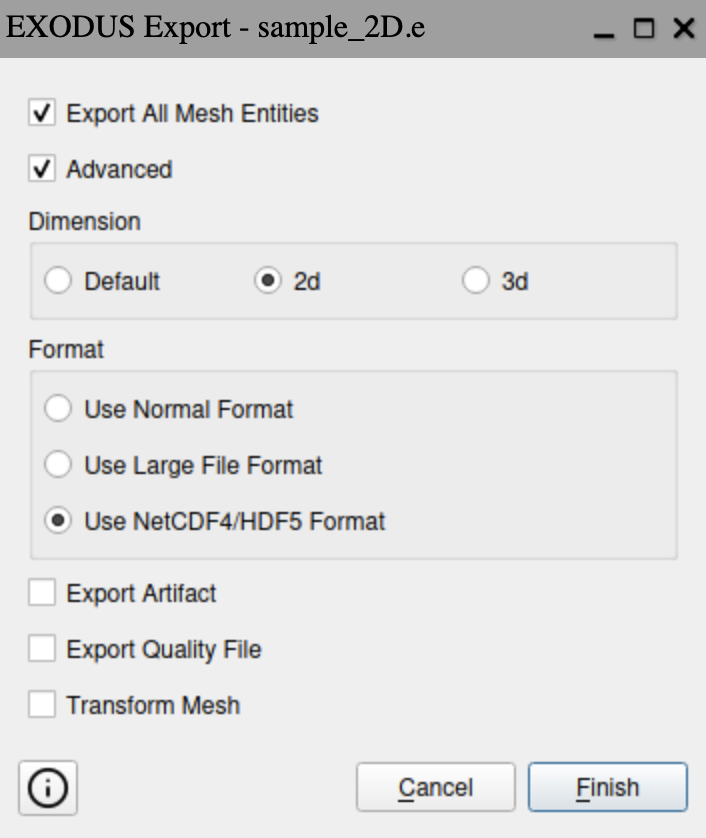The image size is (706, 838).
Task: Click the Cancel button
Action: pos(435,788)
